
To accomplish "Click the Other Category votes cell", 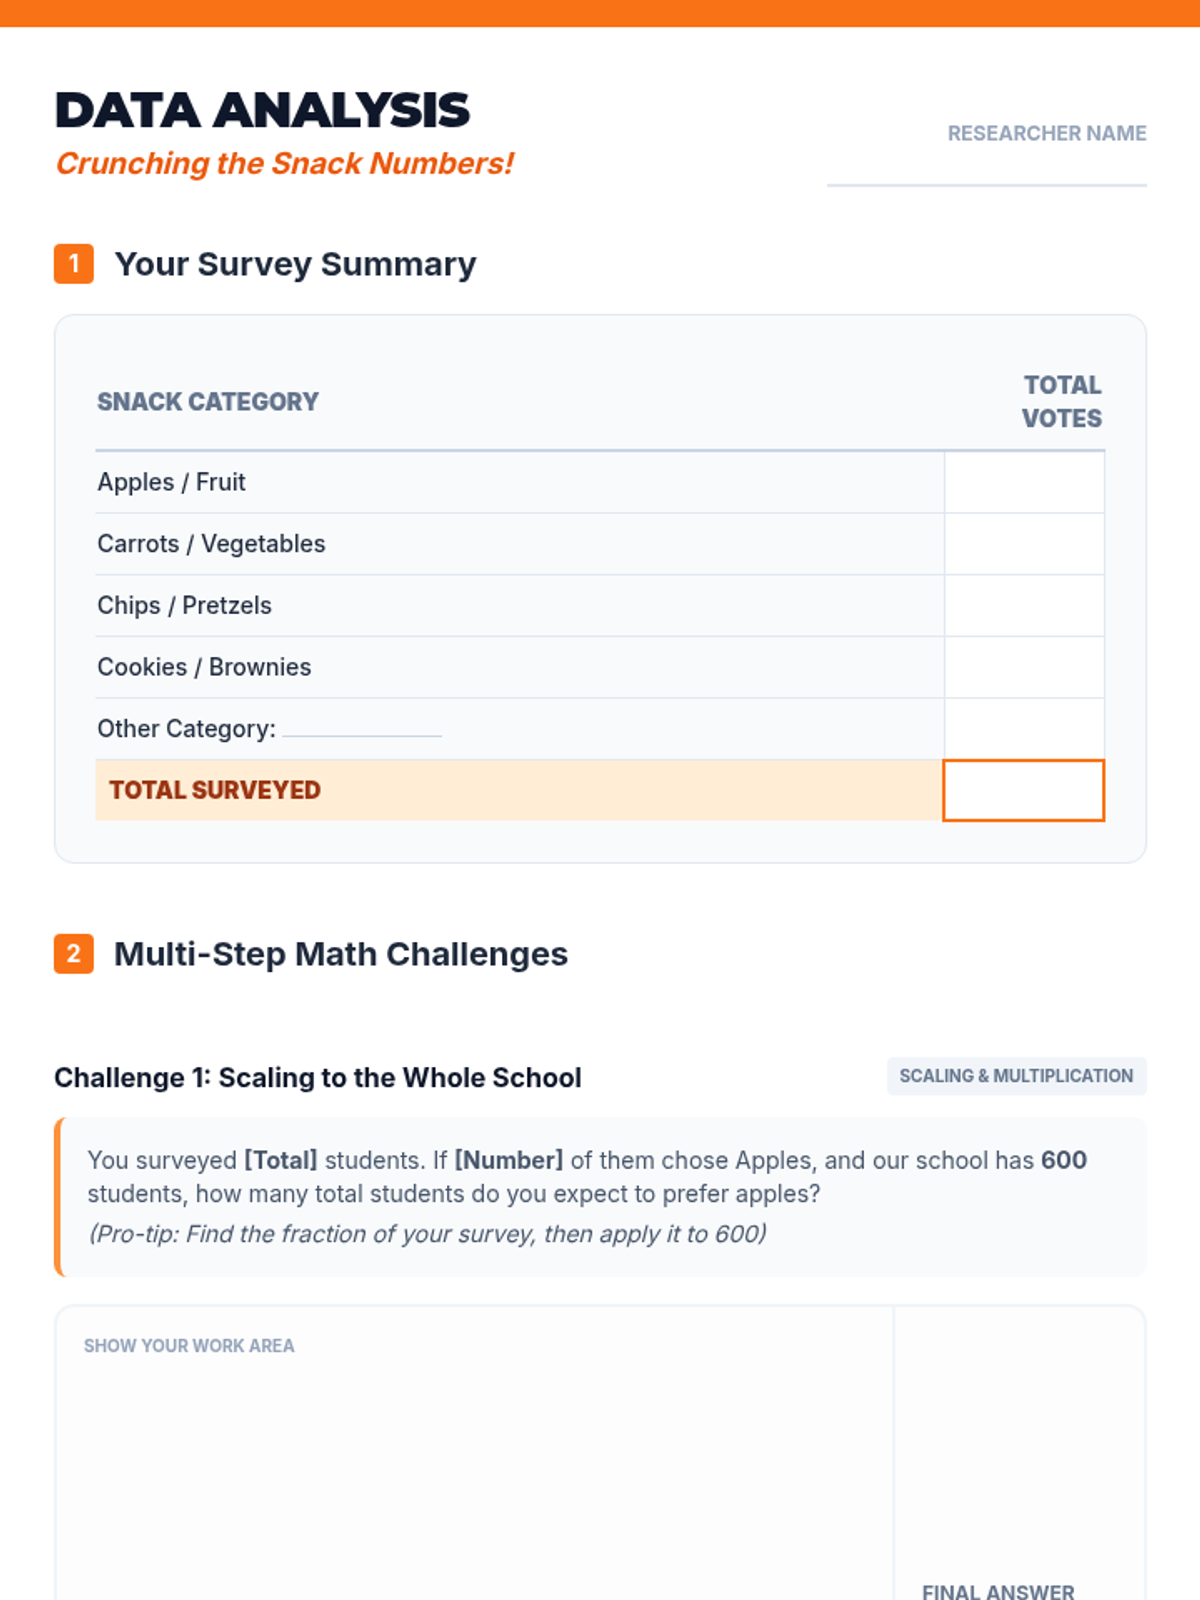I will click(1024, 729).
